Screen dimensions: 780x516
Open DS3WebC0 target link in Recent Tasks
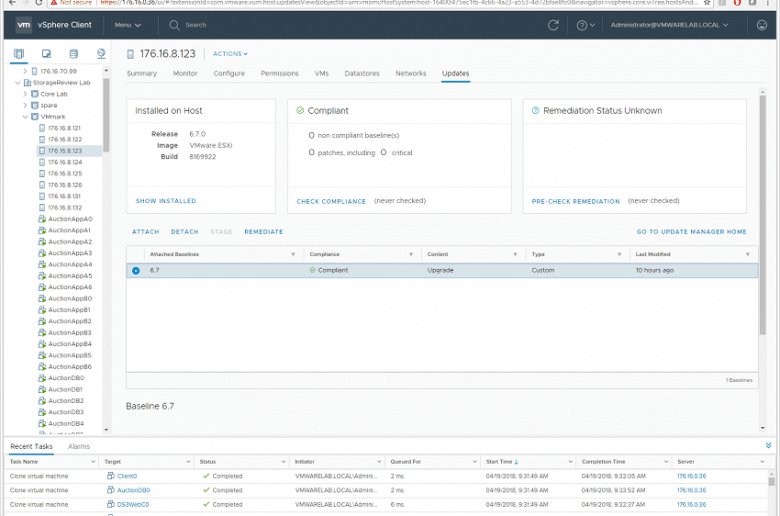coord(133,505)
